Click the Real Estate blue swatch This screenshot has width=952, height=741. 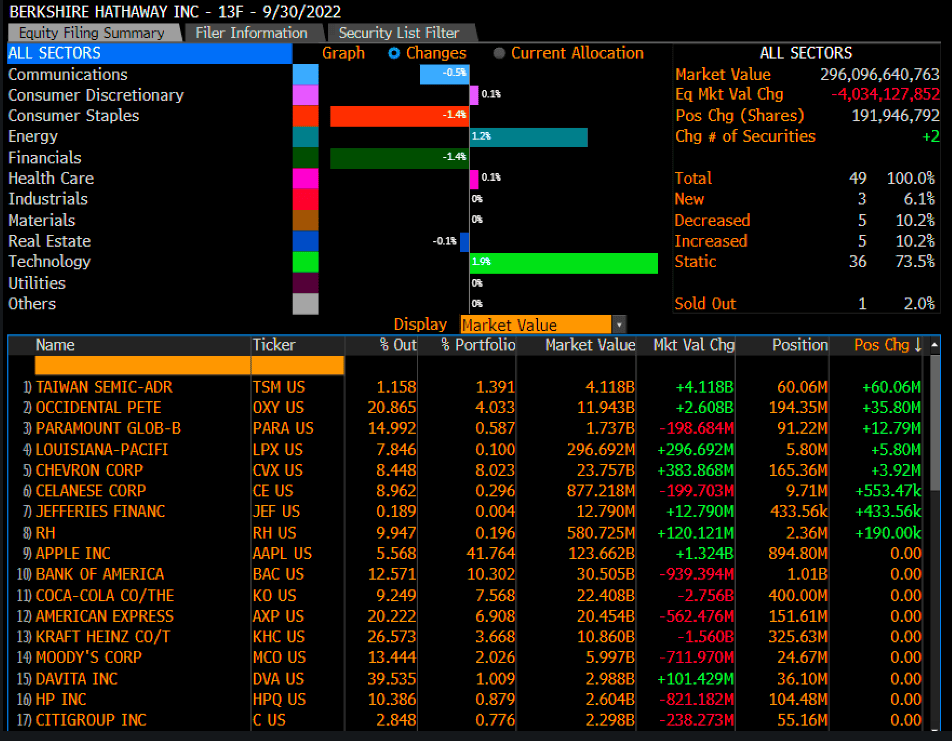(305, 241)
